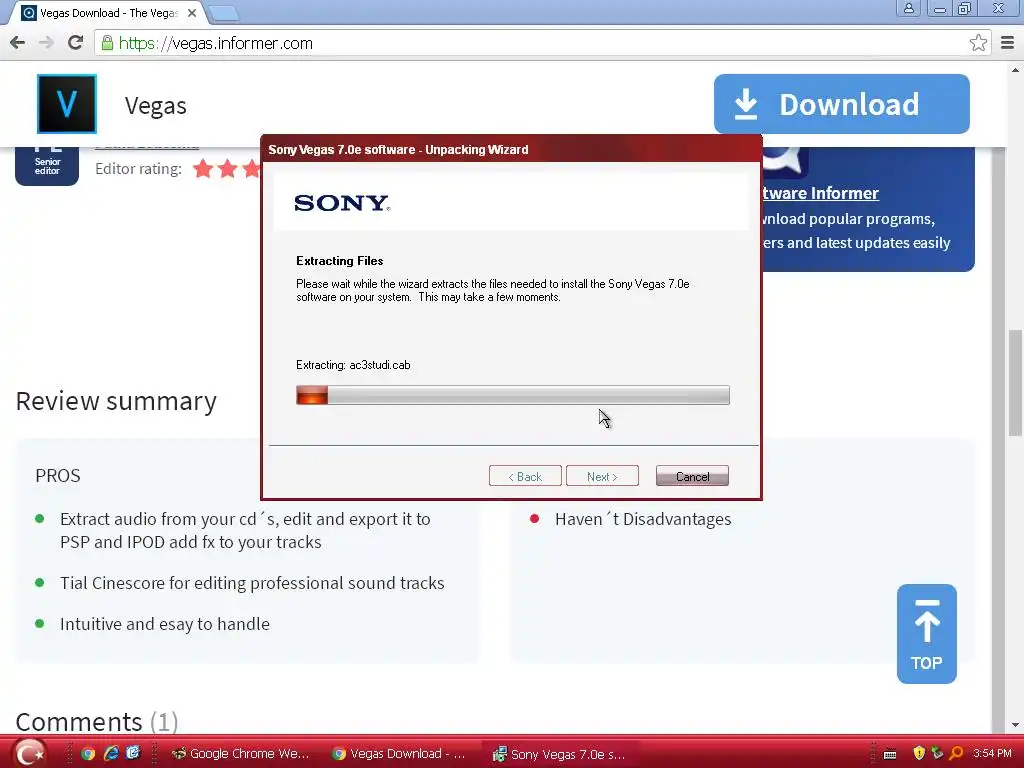Click the SONY logo in wizard

(x=342, y=203)
